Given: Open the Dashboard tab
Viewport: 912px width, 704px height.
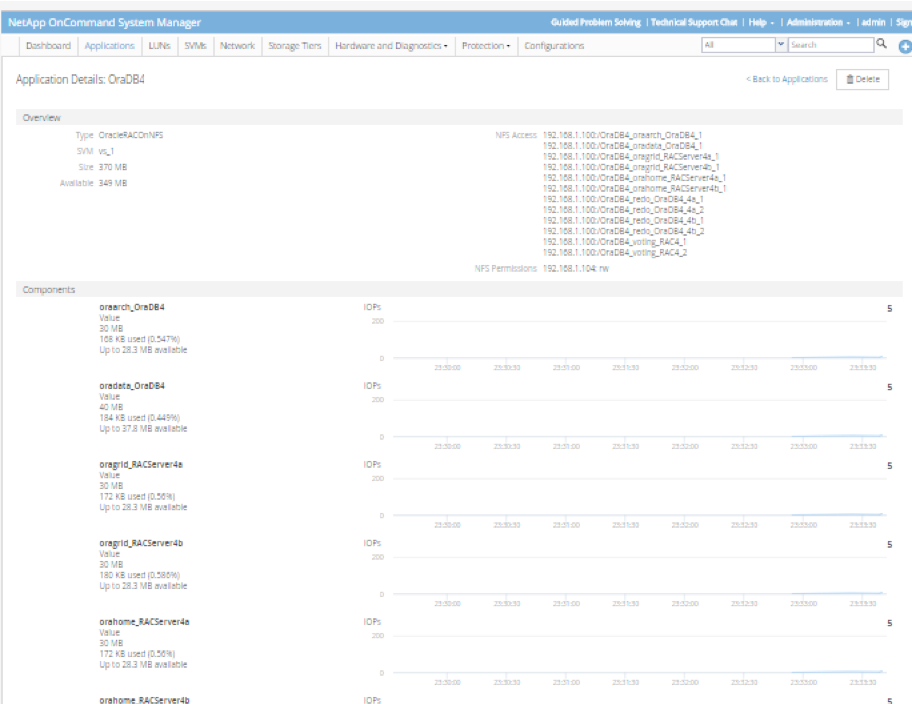Looking at the screenshot, I should 48,45.
